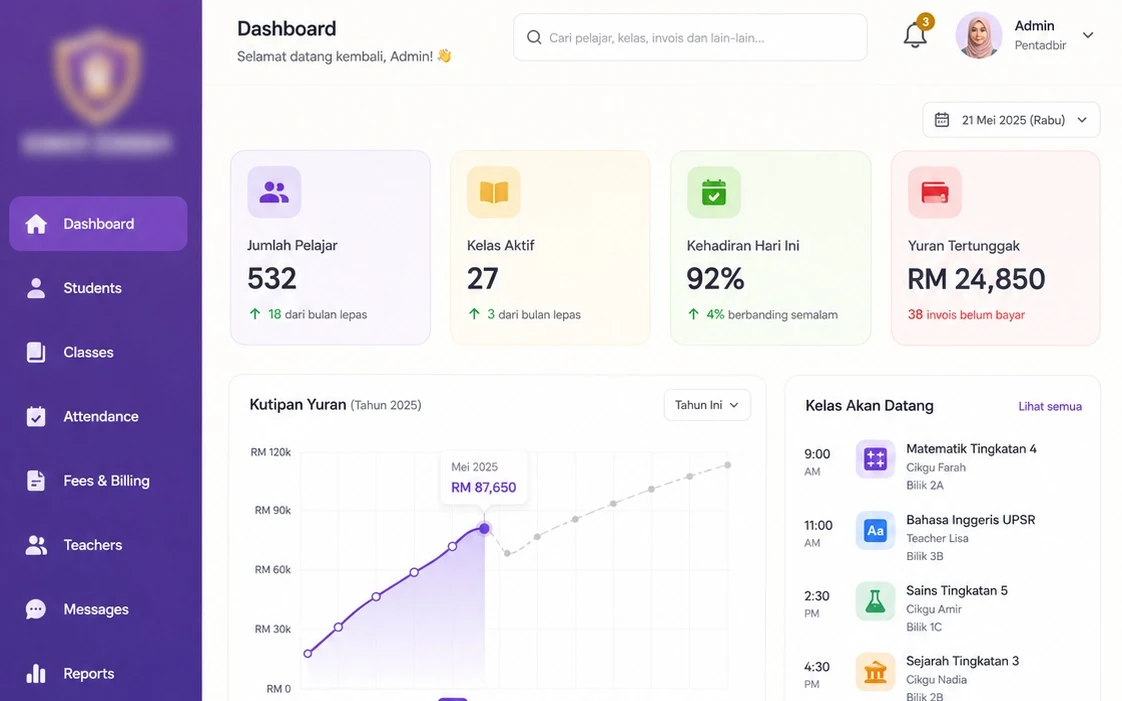Click the Sejarah Tingkatan 3 museum icon
1122x701 pixels.
click(875, 672)
